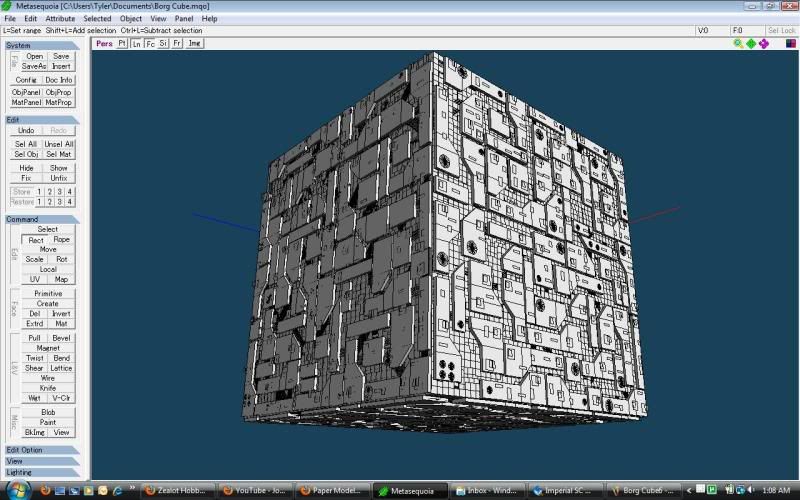
Task: Expand the View panel section
Action: (42, 461)
